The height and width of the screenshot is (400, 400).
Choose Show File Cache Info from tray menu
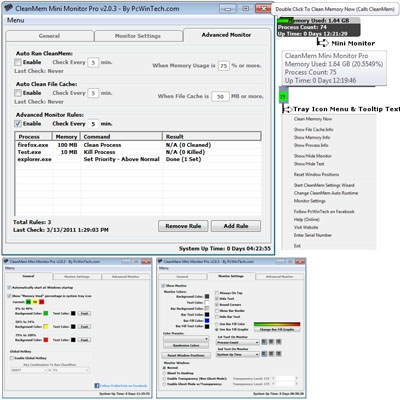(313, 129)
